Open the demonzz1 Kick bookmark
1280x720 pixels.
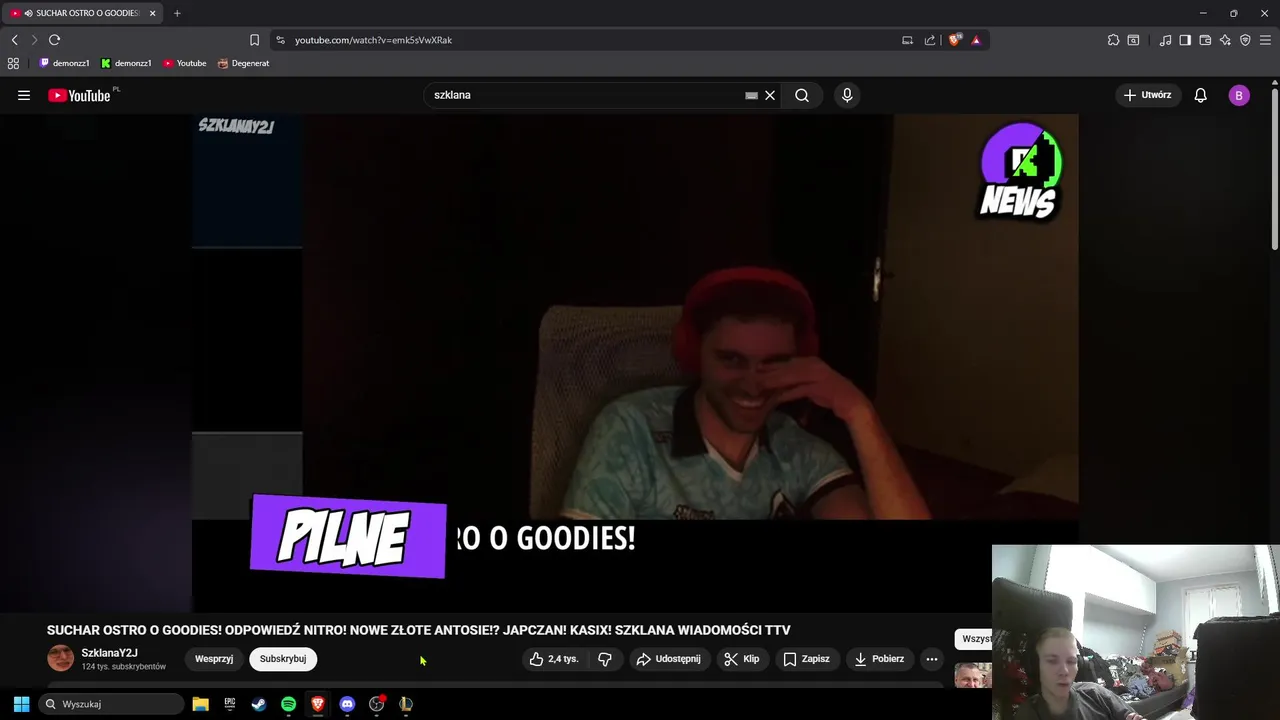pyautogui.click(x=126, y=63)
